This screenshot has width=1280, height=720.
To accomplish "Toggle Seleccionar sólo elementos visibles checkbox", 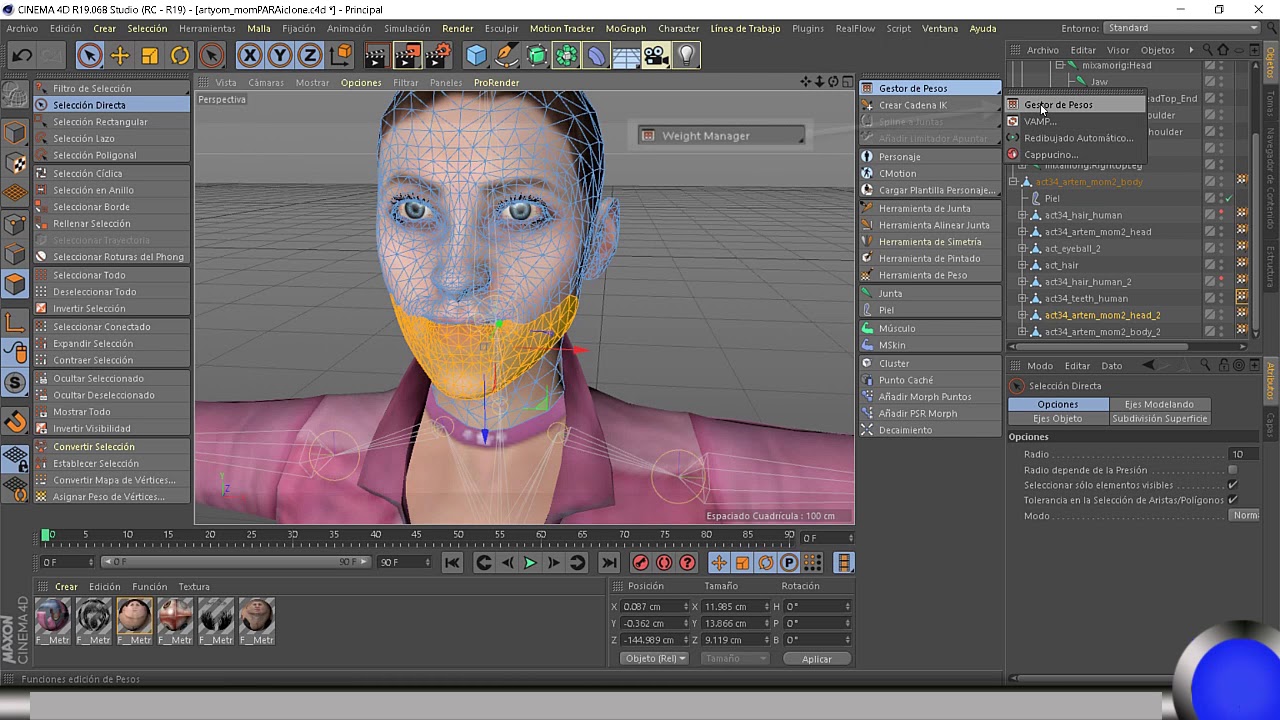I will click(x=1232, y=485).
